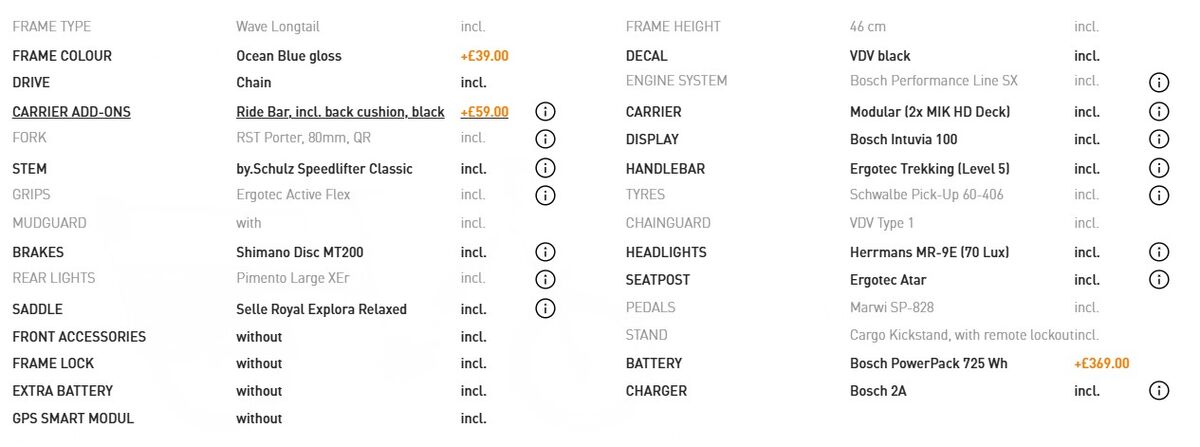
Task: View Bosch 2A charger info icon
Action: click(x=1159, y=391)
